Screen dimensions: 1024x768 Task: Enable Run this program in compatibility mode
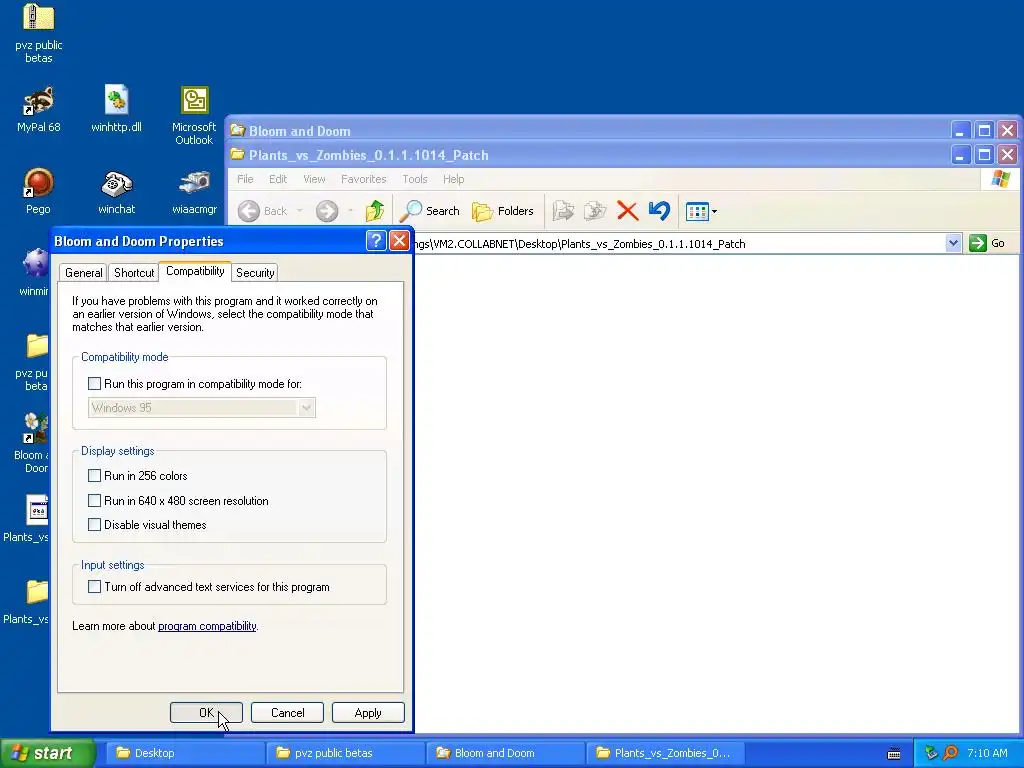(95, 383)
